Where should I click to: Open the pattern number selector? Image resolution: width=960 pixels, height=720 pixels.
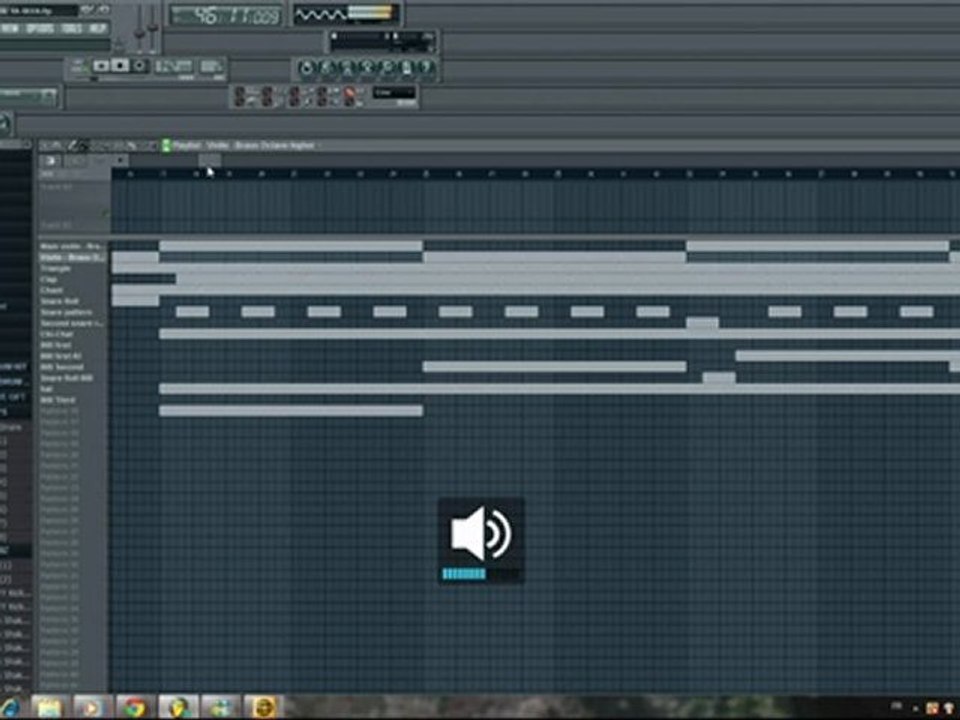tap(211, 66)
